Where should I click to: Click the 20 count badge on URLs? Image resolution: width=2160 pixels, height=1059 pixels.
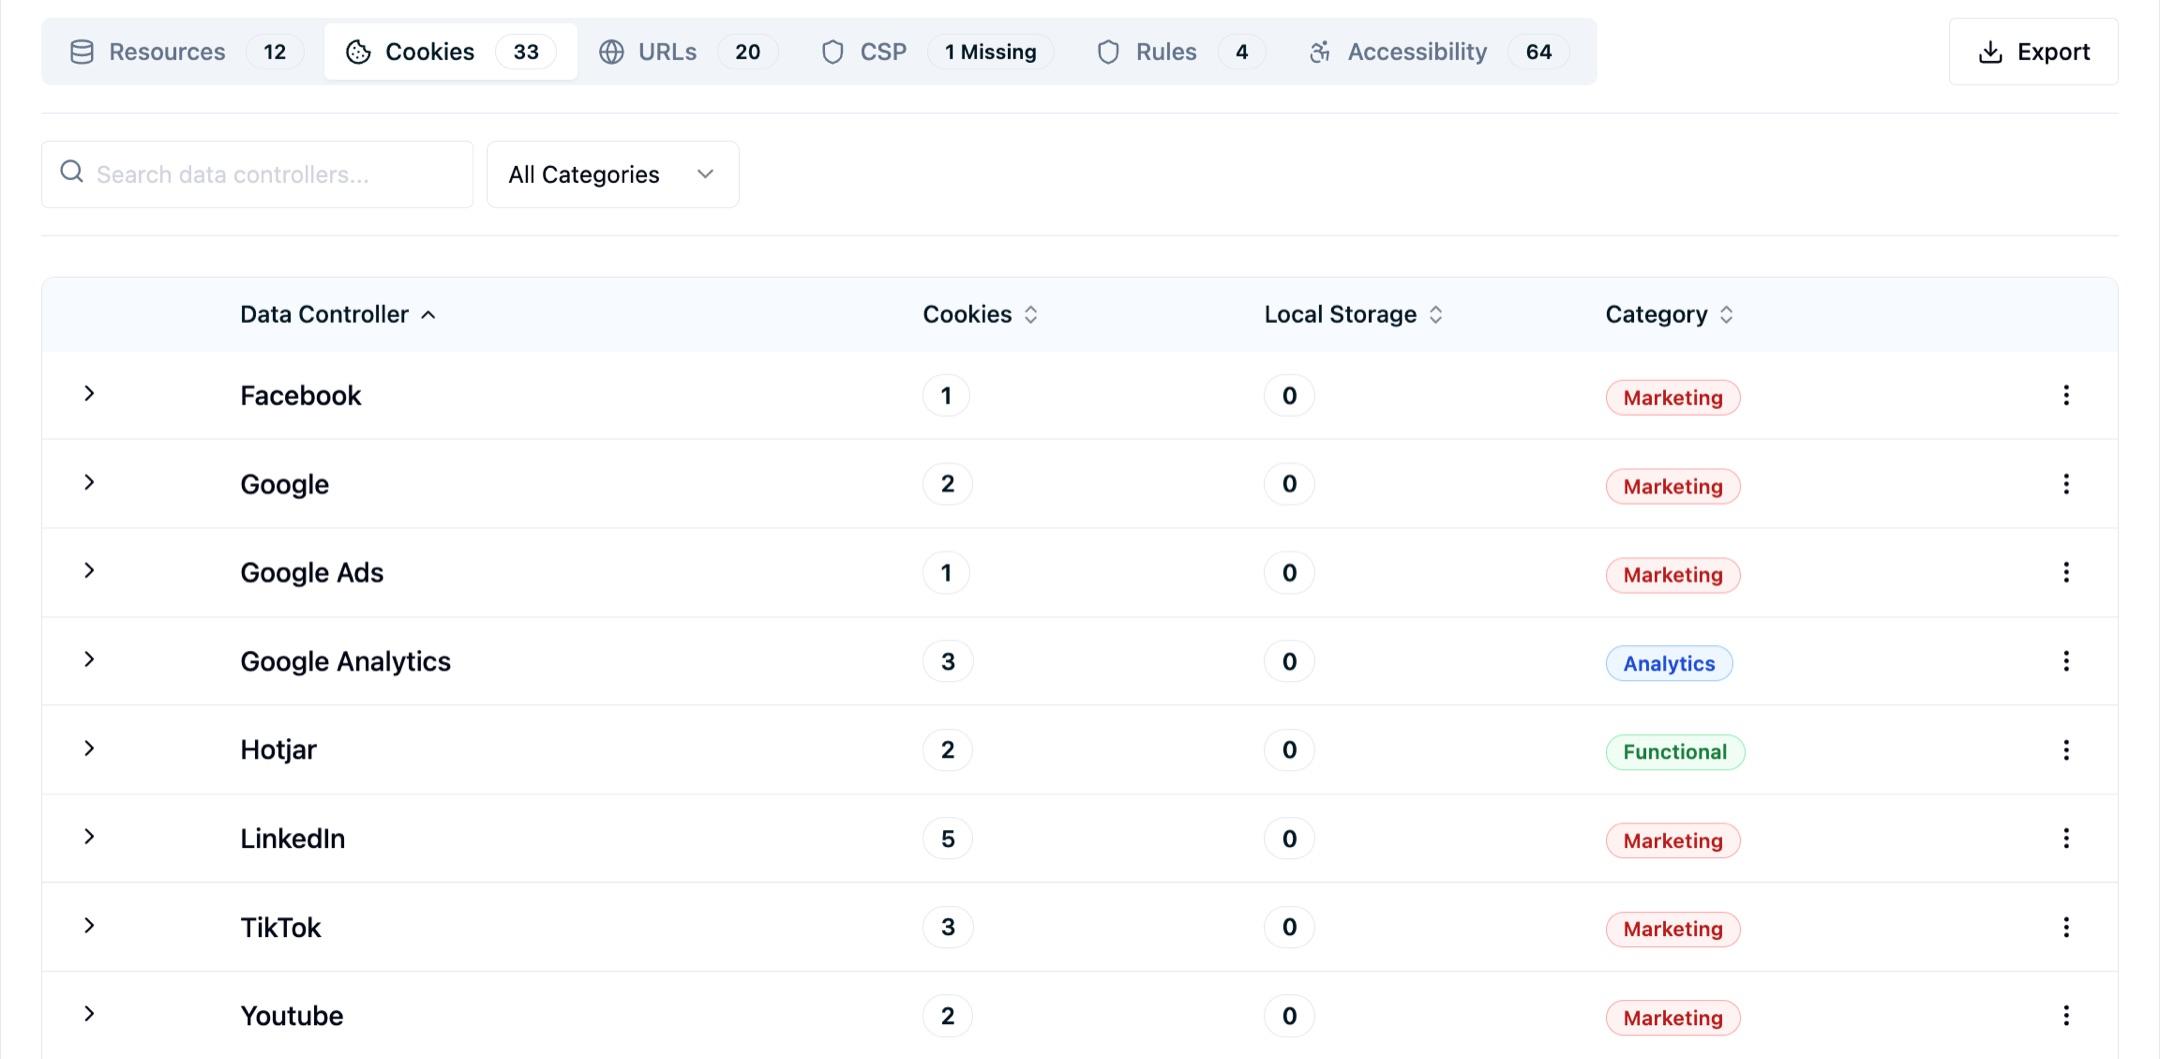click(747, 52)
